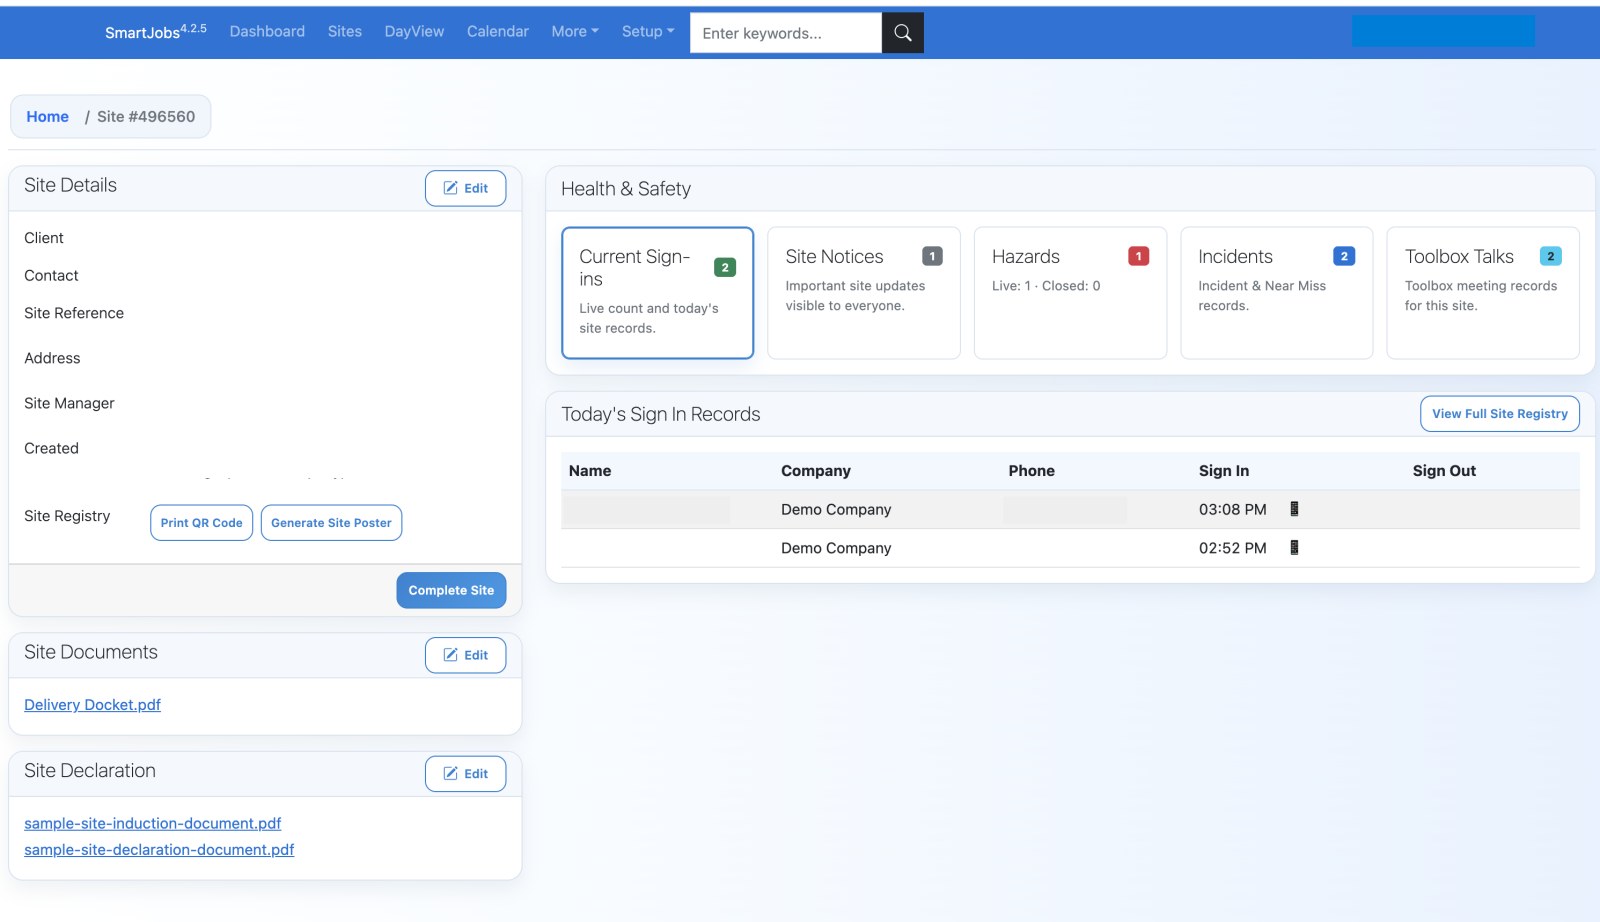Open the More dropdown menu
Viewport: 1600px width, 922px height.
tap(575, 32)
